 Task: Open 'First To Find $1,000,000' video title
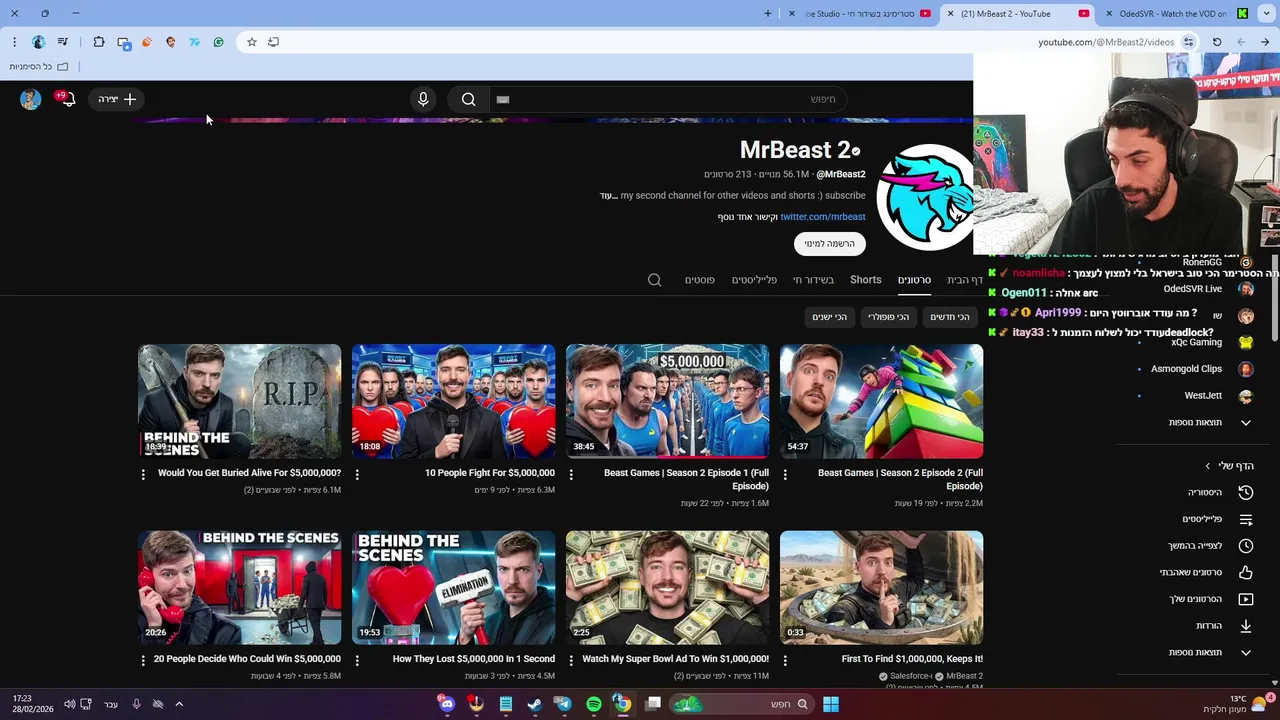pos(912,659)
